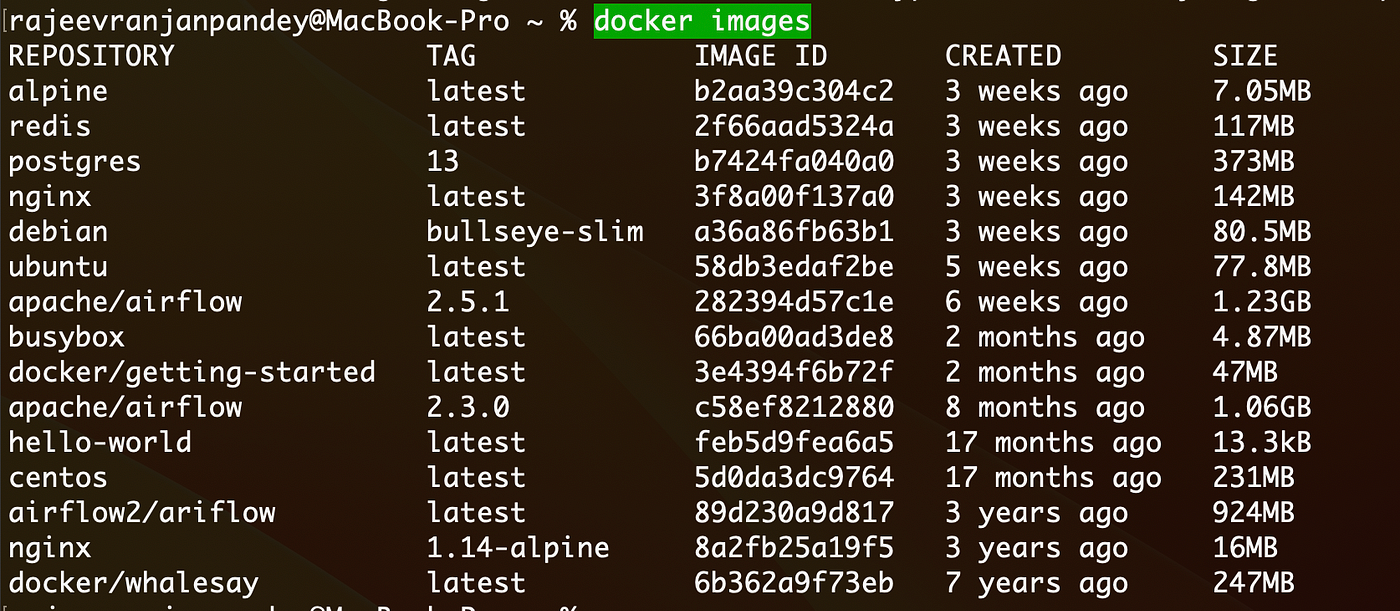The width and height of the screenshot is (1400, 611).
Task: Select the size '924MB'
Action: pyautogui.click(x=1254, y=513)
